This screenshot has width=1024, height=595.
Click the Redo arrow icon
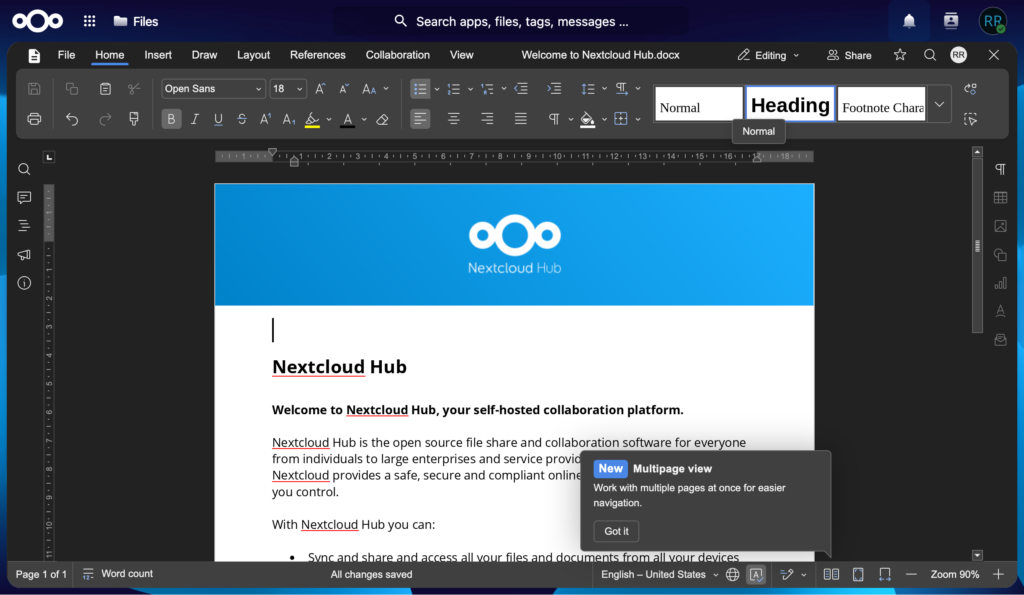[105, 119]
